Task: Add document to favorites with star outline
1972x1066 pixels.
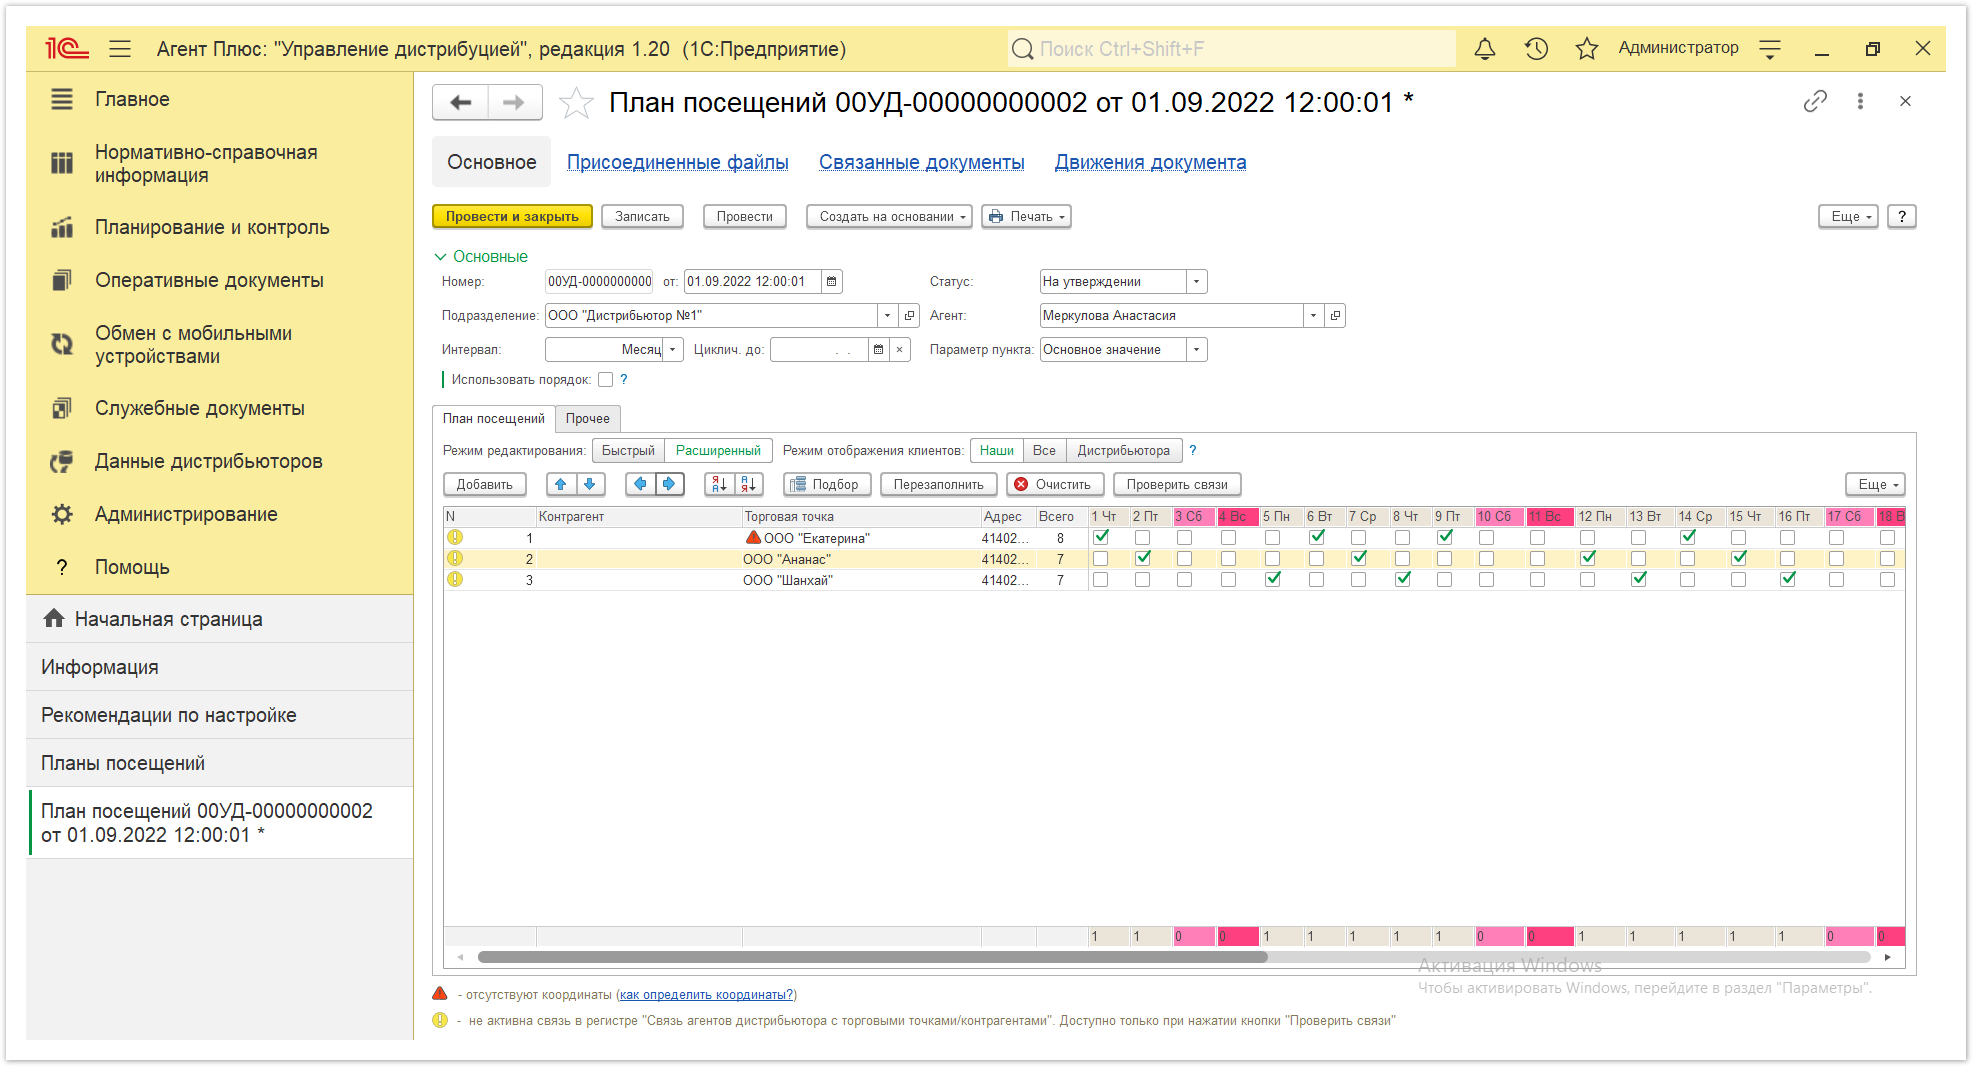Action: (x=576, y=102)
